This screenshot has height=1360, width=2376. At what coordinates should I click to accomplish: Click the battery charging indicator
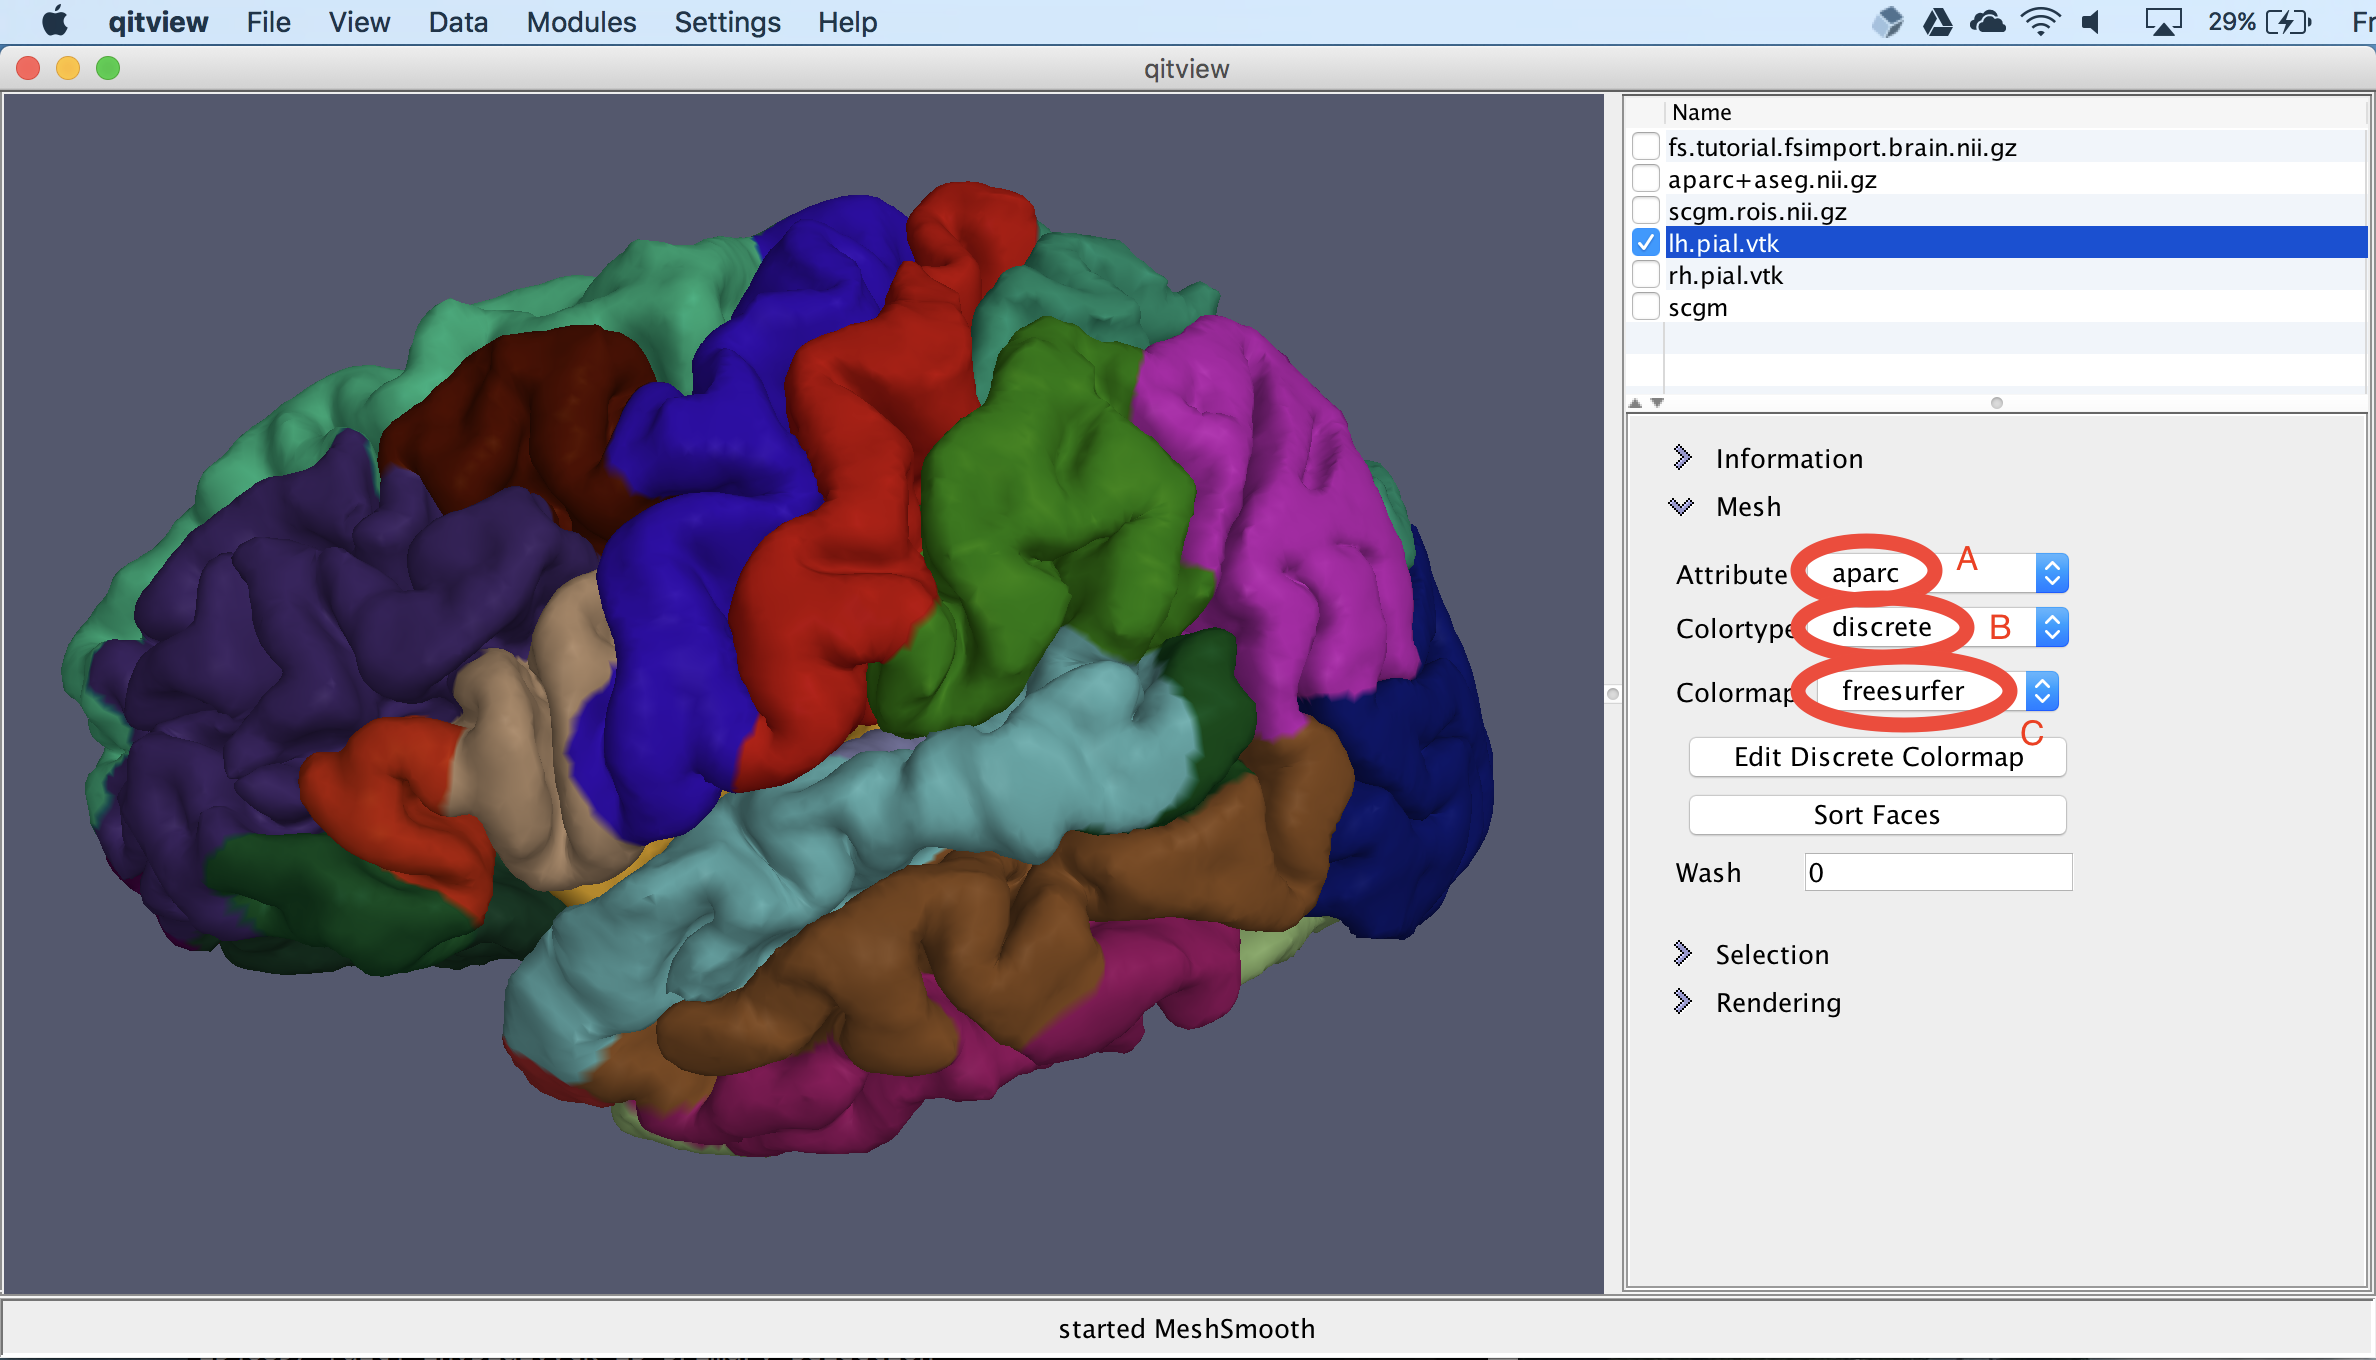click(2288, 22)
